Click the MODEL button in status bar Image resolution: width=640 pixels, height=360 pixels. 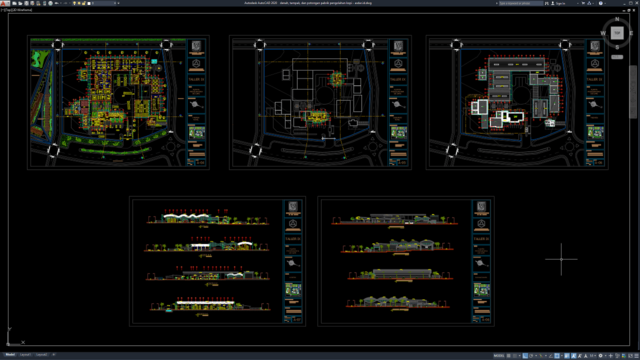click(x=499, y=356)
